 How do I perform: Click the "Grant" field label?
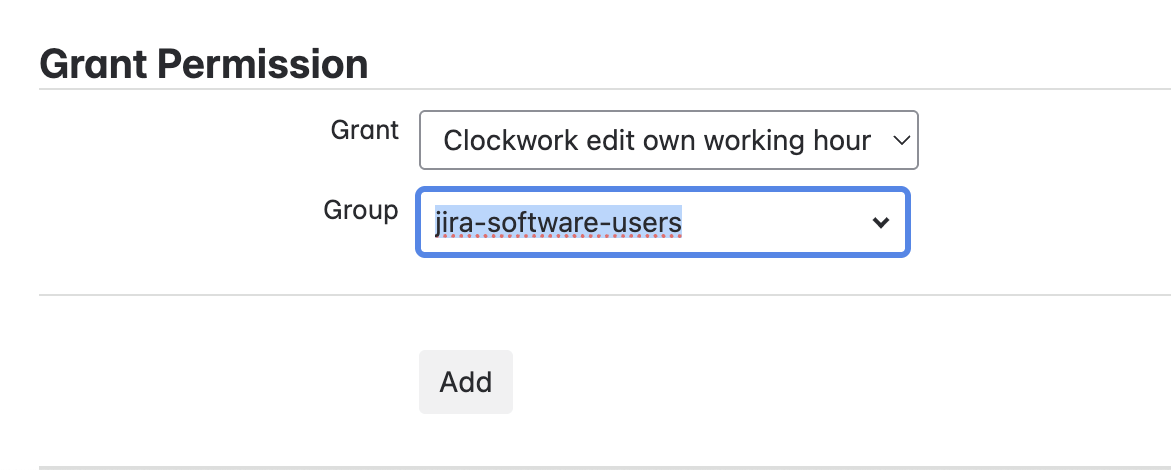(x=364, y=130)
